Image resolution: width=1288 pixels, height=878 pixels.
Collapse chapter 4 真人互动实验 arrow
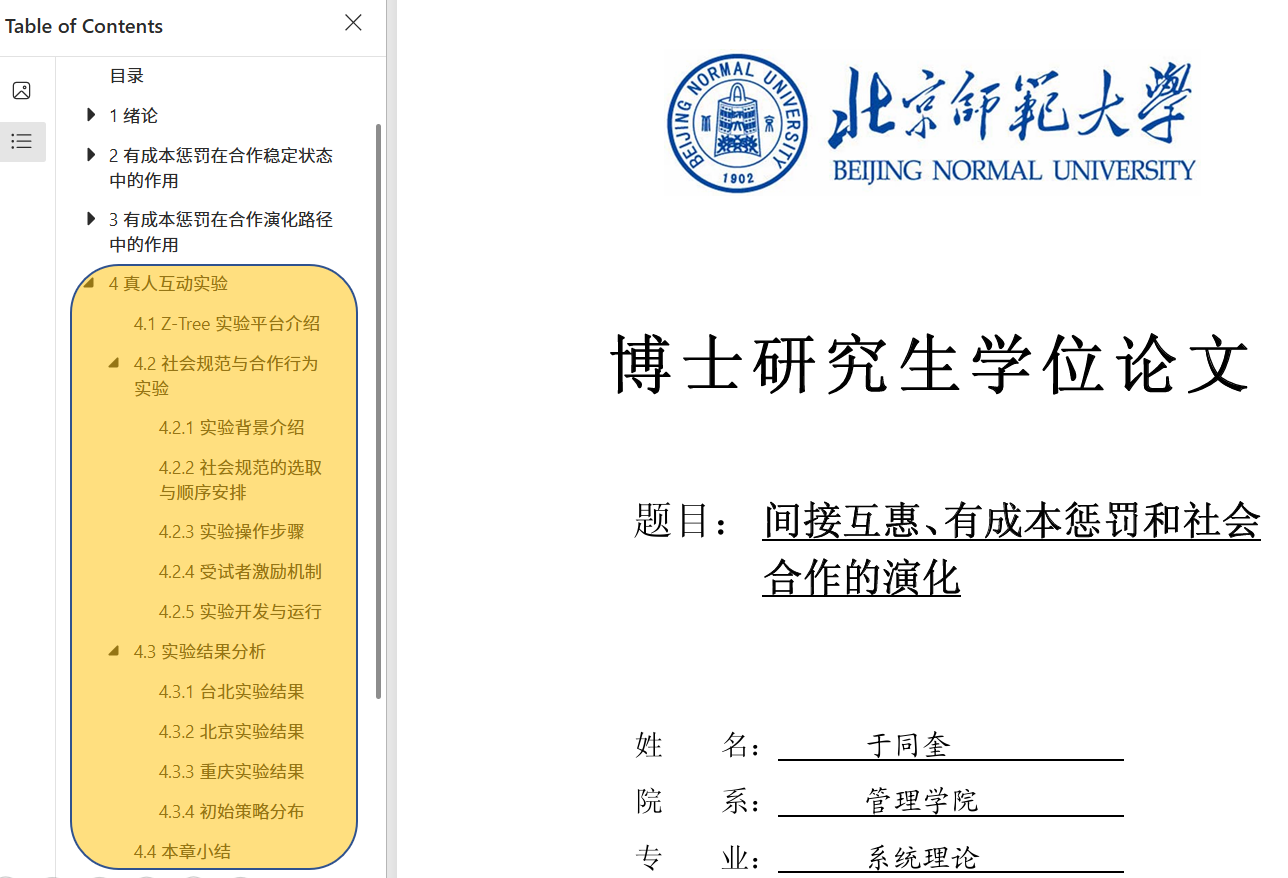[x=89, y=284]
